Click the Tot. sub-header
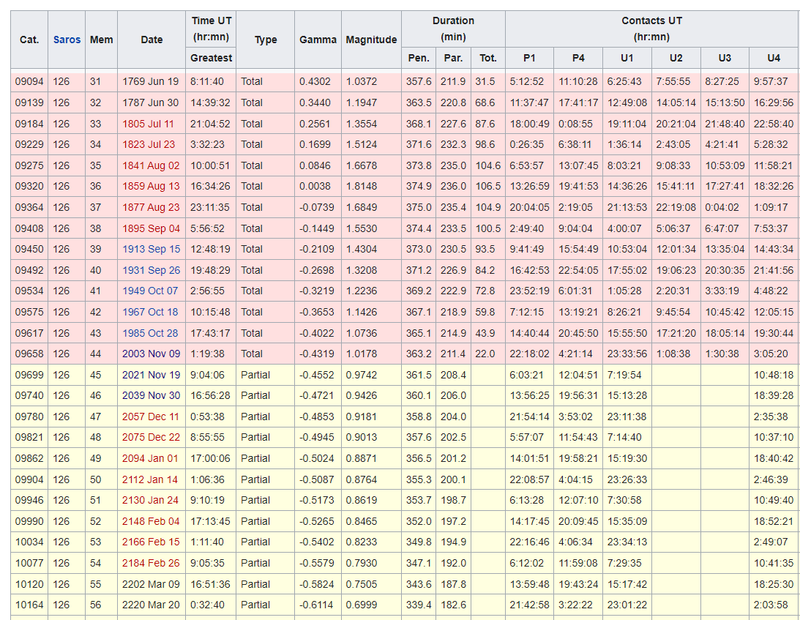Image resolution: width=800 pixels, height=620 pixels. (x=488, y=58)
